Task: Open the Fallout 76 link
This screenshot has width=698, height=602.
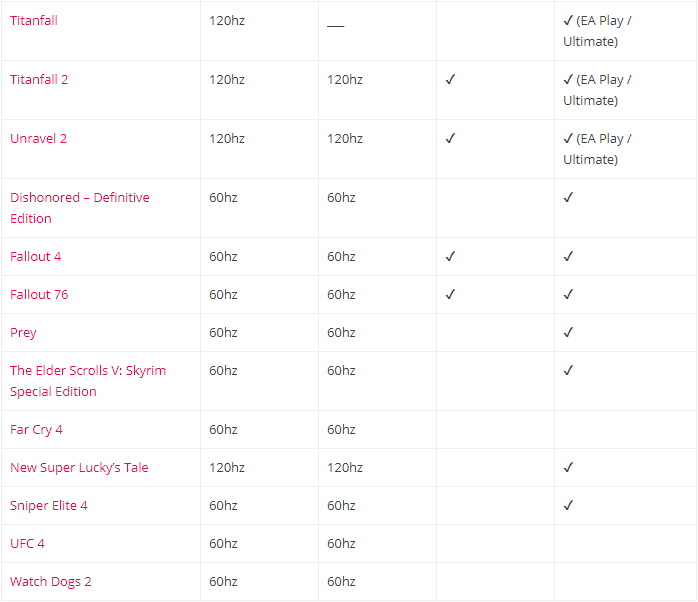Action: 39,294
